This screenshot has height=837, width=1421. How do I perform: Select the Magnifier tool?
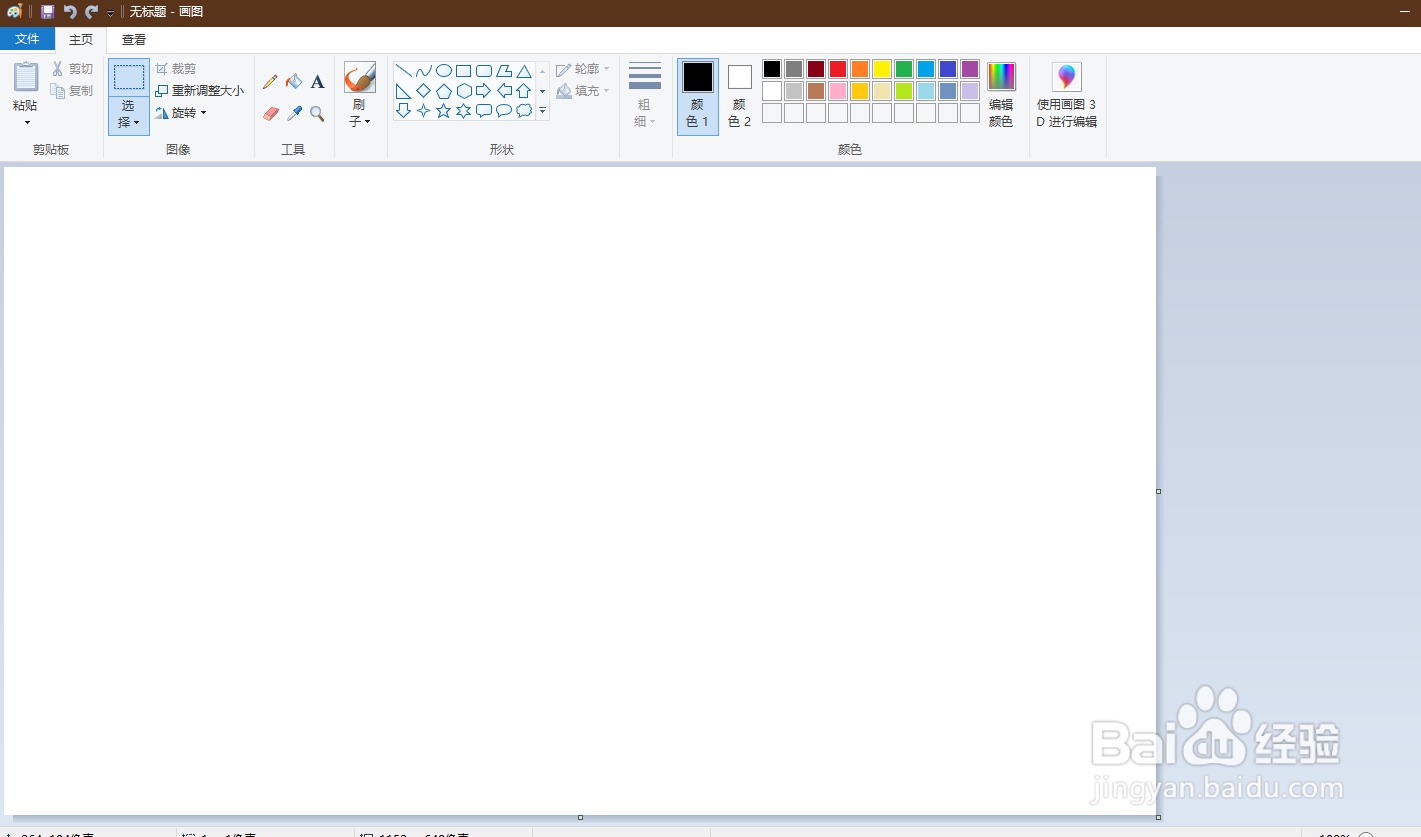(317, 114)
